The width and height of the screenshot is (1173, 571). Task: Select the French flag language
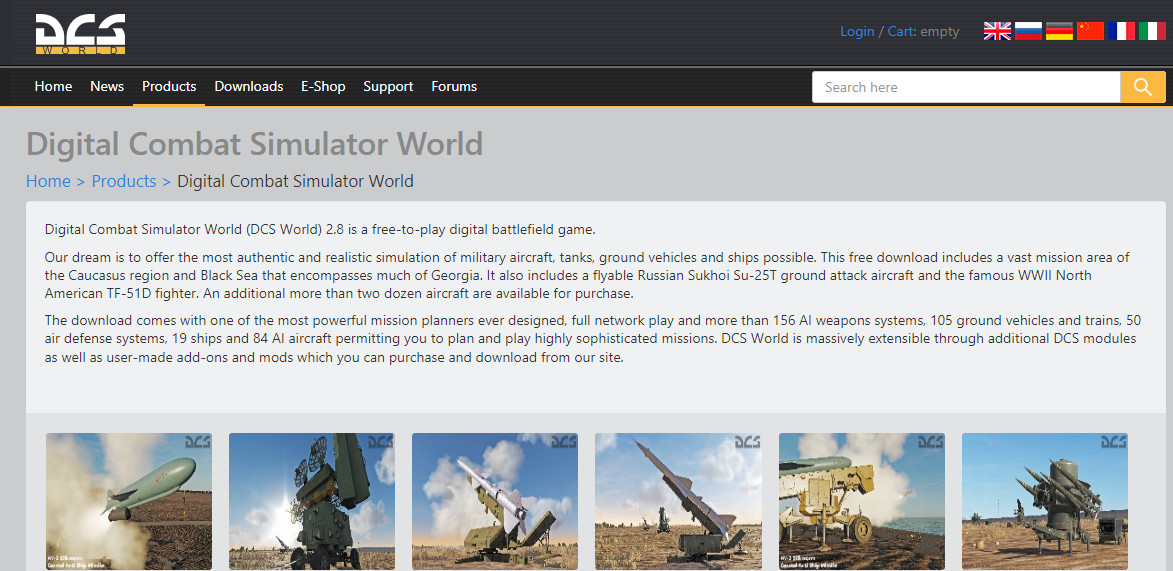click(1121, 31)
